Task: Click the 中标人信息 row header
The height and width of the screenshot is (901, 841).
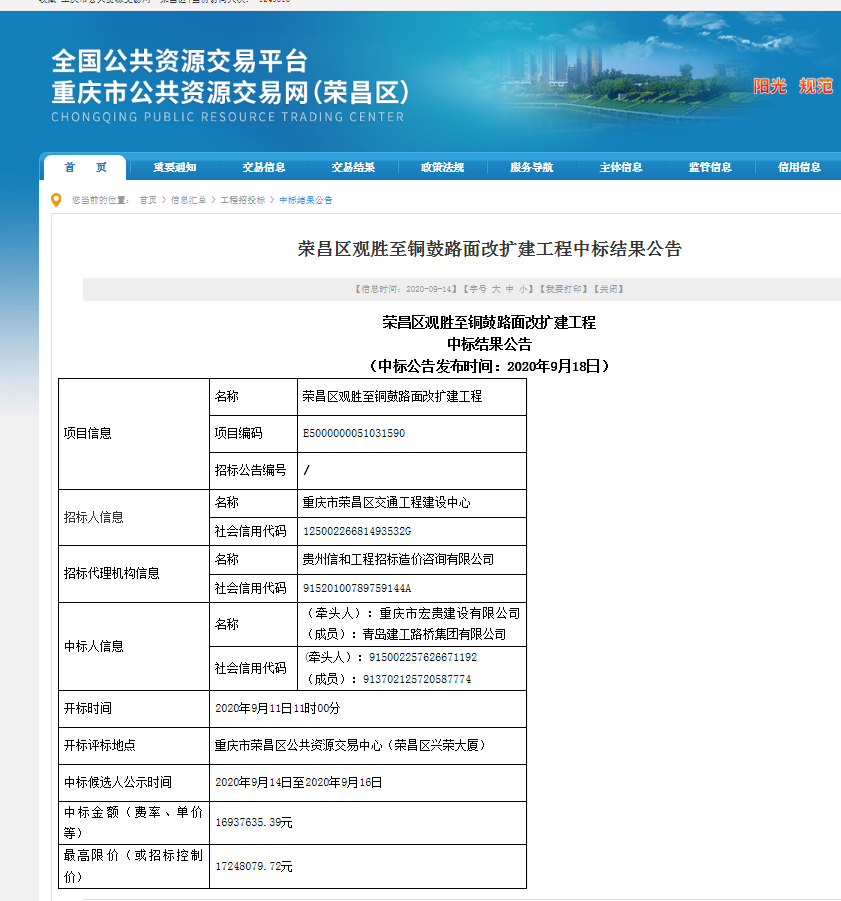Action: pos(94,646)
